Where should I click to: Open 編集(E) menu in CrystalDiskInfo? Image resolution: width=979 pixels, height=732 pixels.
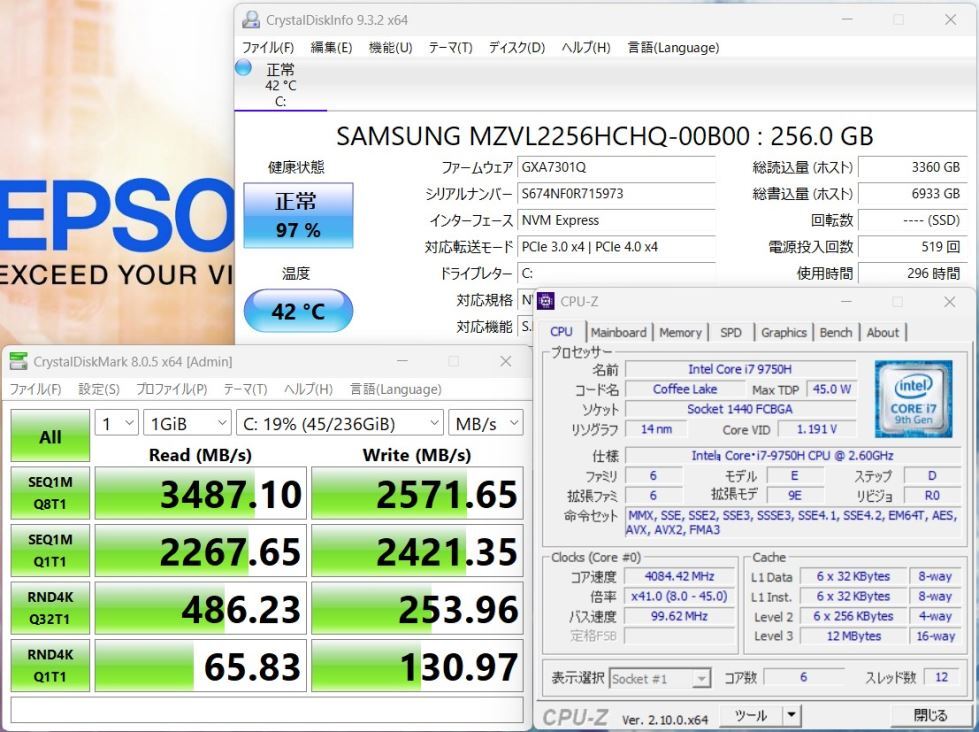point(331,47)
